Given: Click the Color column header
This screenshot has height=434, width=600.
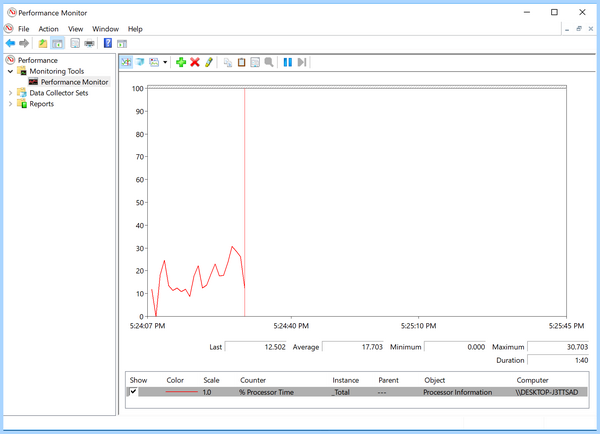Looking at the screenshot, I should click(x=175, y=380).
